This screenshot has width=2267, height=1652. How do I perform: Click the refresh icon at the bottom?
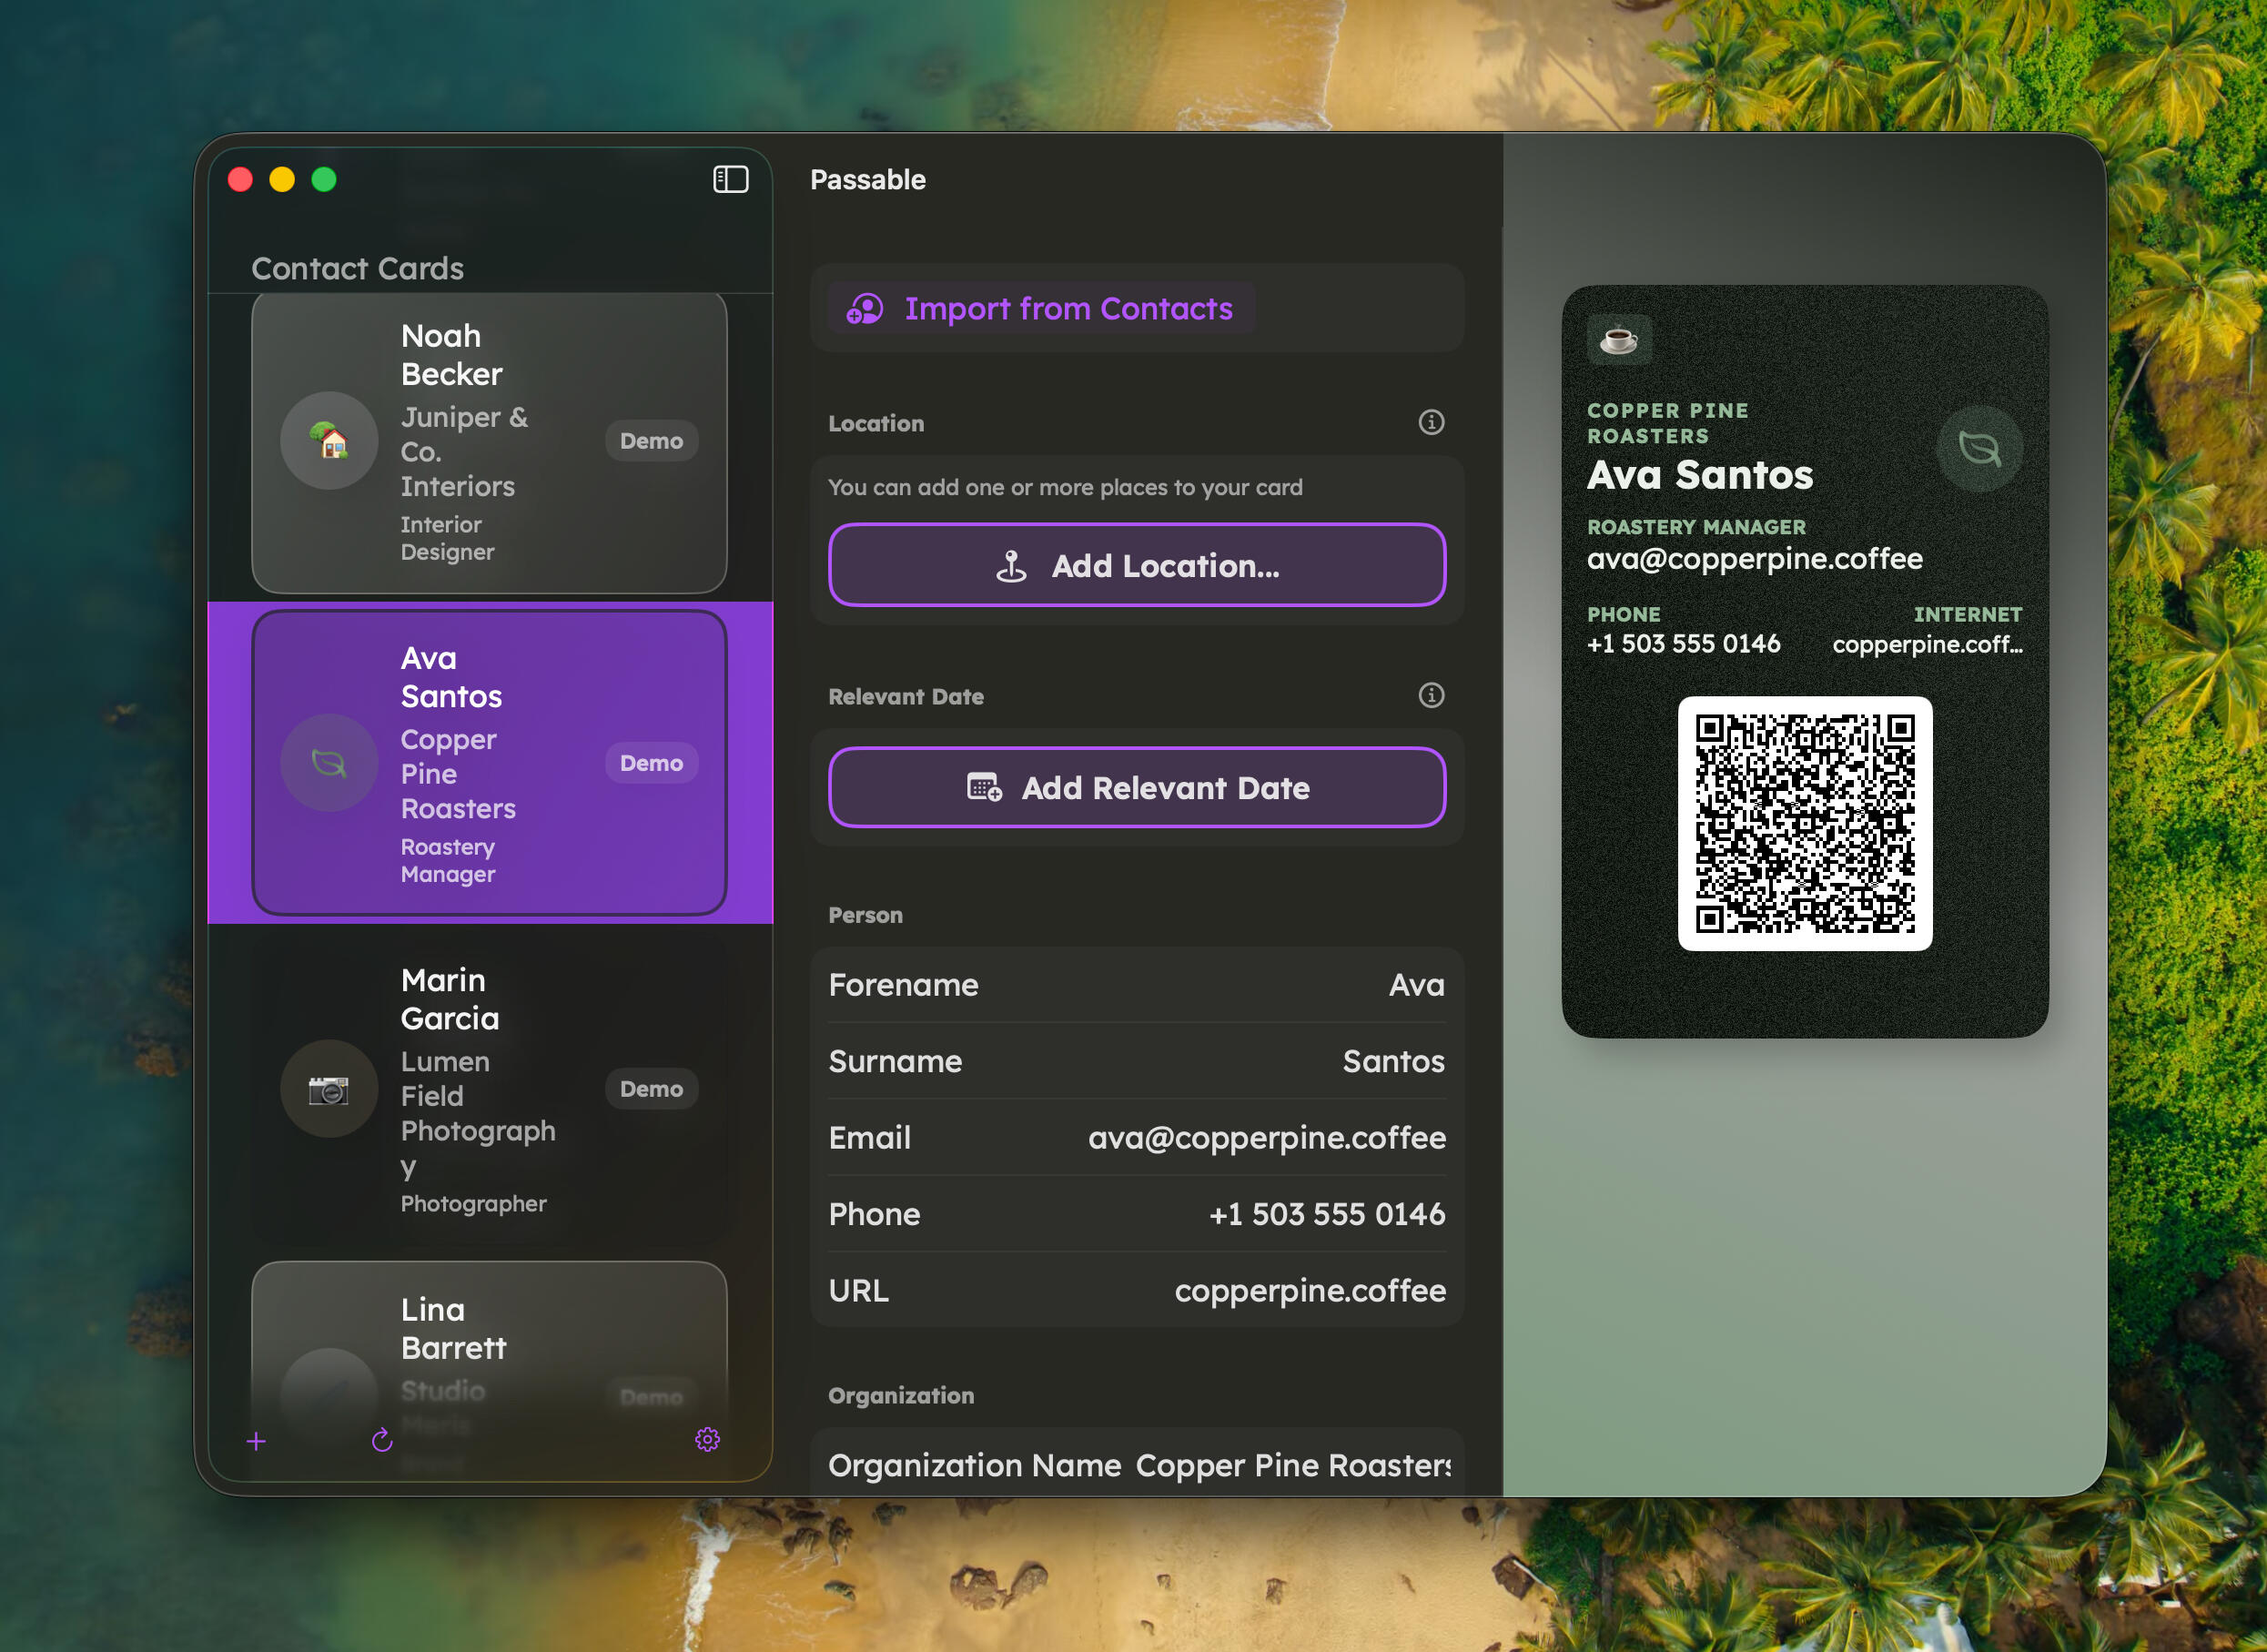(382, 1440)
